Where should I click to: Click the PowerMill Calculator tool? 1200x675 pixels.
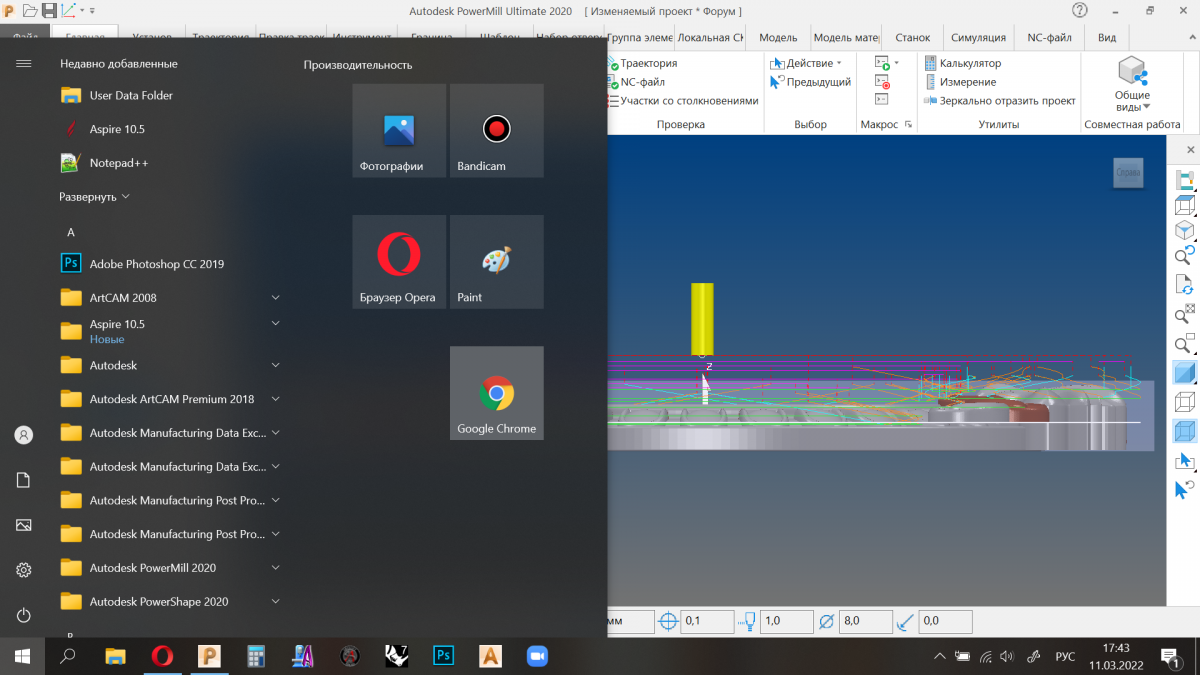tap(962, 63)
